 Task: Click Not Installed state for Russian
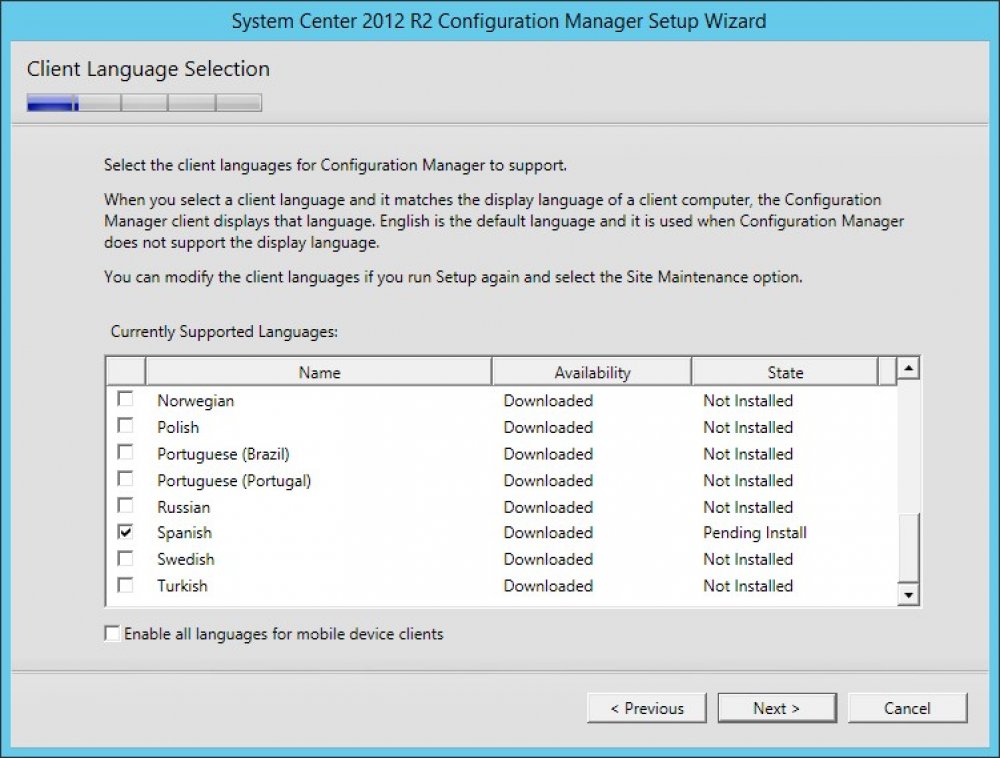click(x=748, y=507)
